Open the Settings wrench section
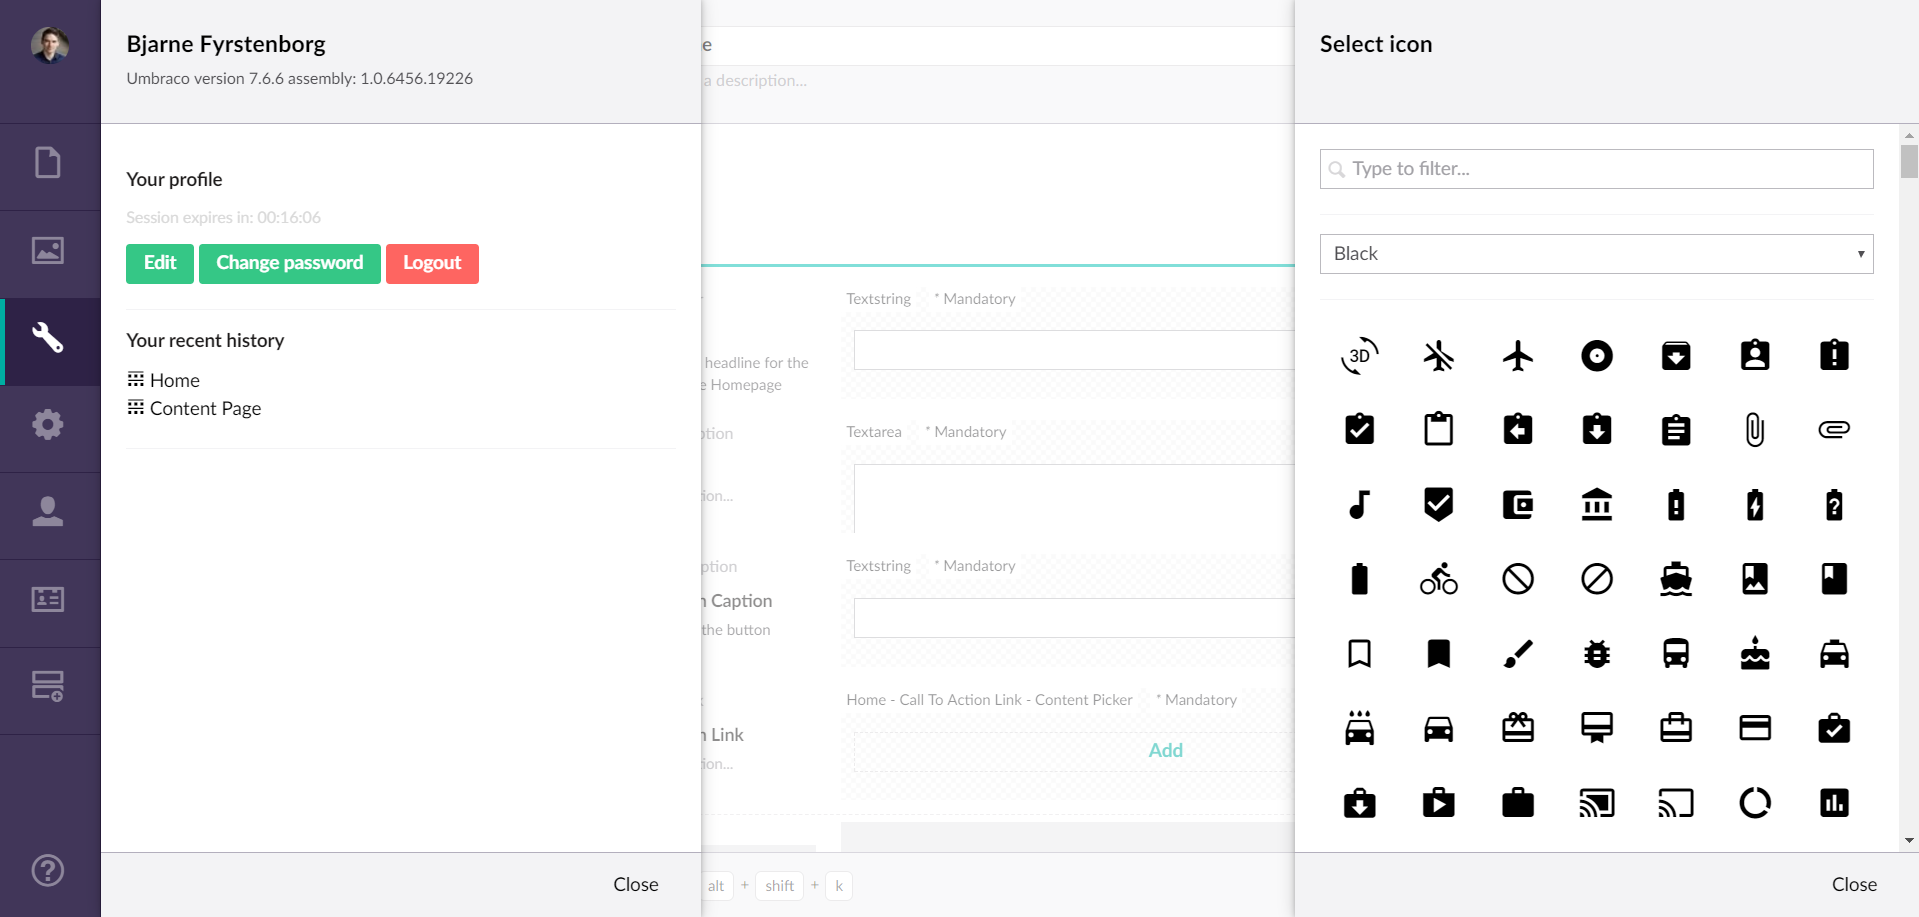The height and width of the screenshot is (917, 1919). 48,339
